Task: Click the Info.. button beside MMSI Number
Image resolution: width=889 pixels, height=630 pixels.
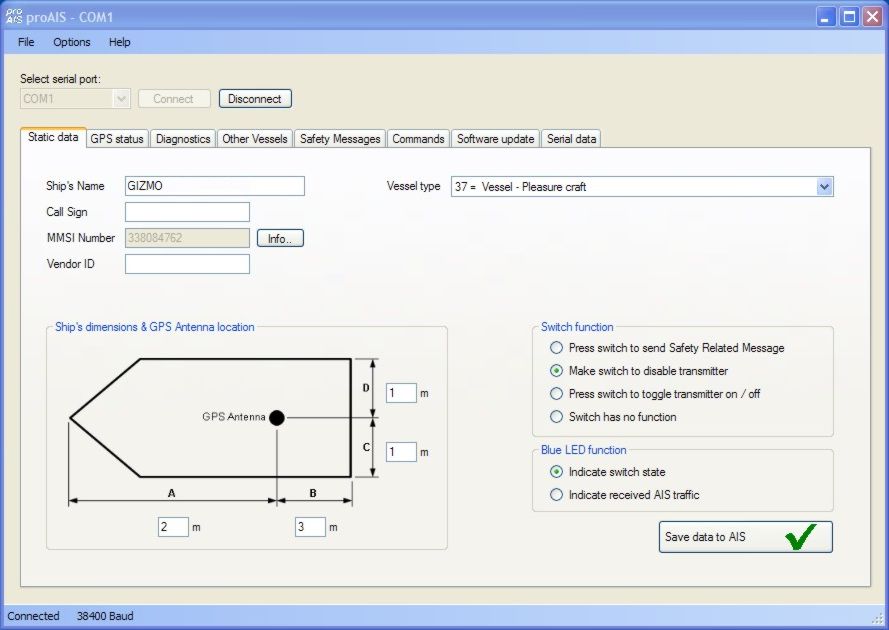Action: point(280,238)
